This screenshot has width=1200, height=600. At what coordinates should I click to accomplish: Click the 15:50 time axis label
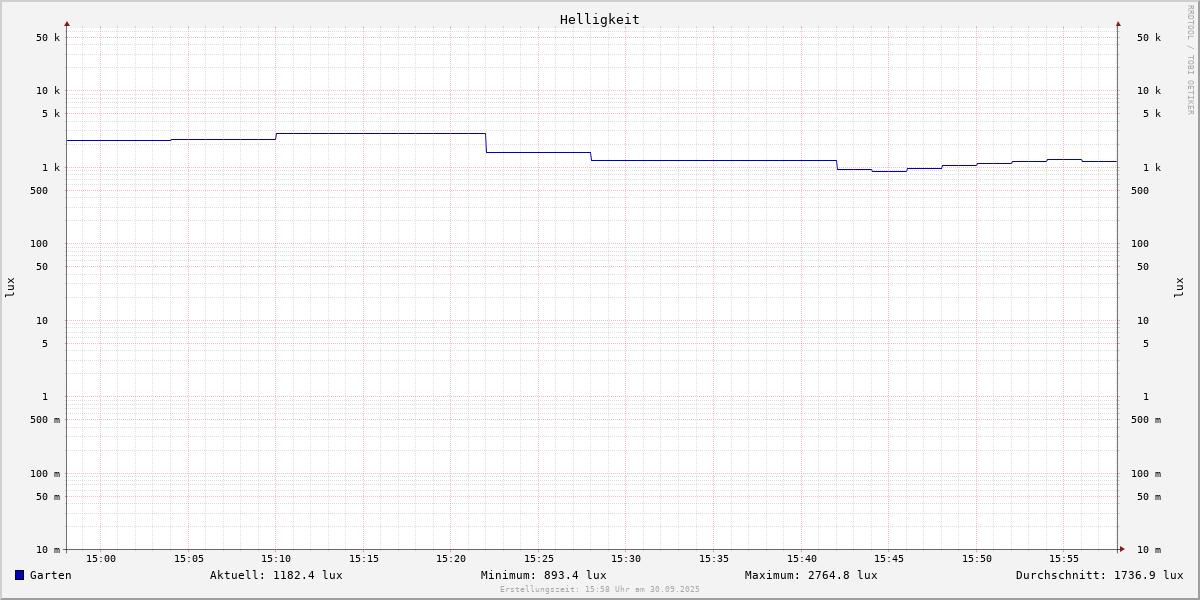[977, 559]
